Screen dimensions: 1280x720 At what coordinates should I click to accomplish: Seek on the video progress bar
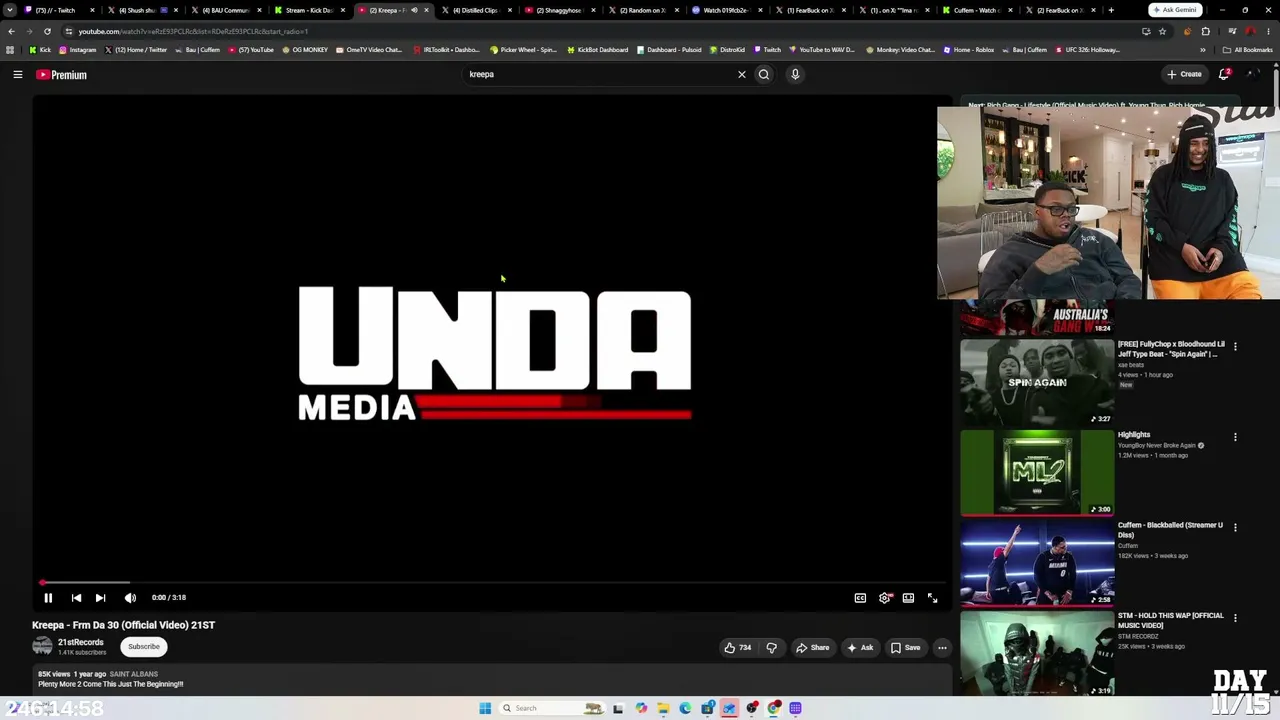(492, 582)
